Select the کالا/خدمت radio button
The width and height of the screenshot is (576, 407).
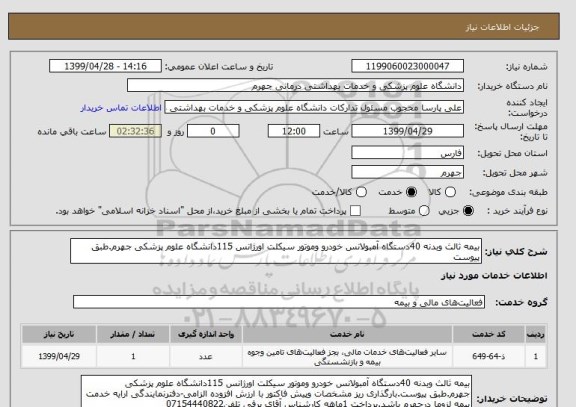click(x=361, y=192)
